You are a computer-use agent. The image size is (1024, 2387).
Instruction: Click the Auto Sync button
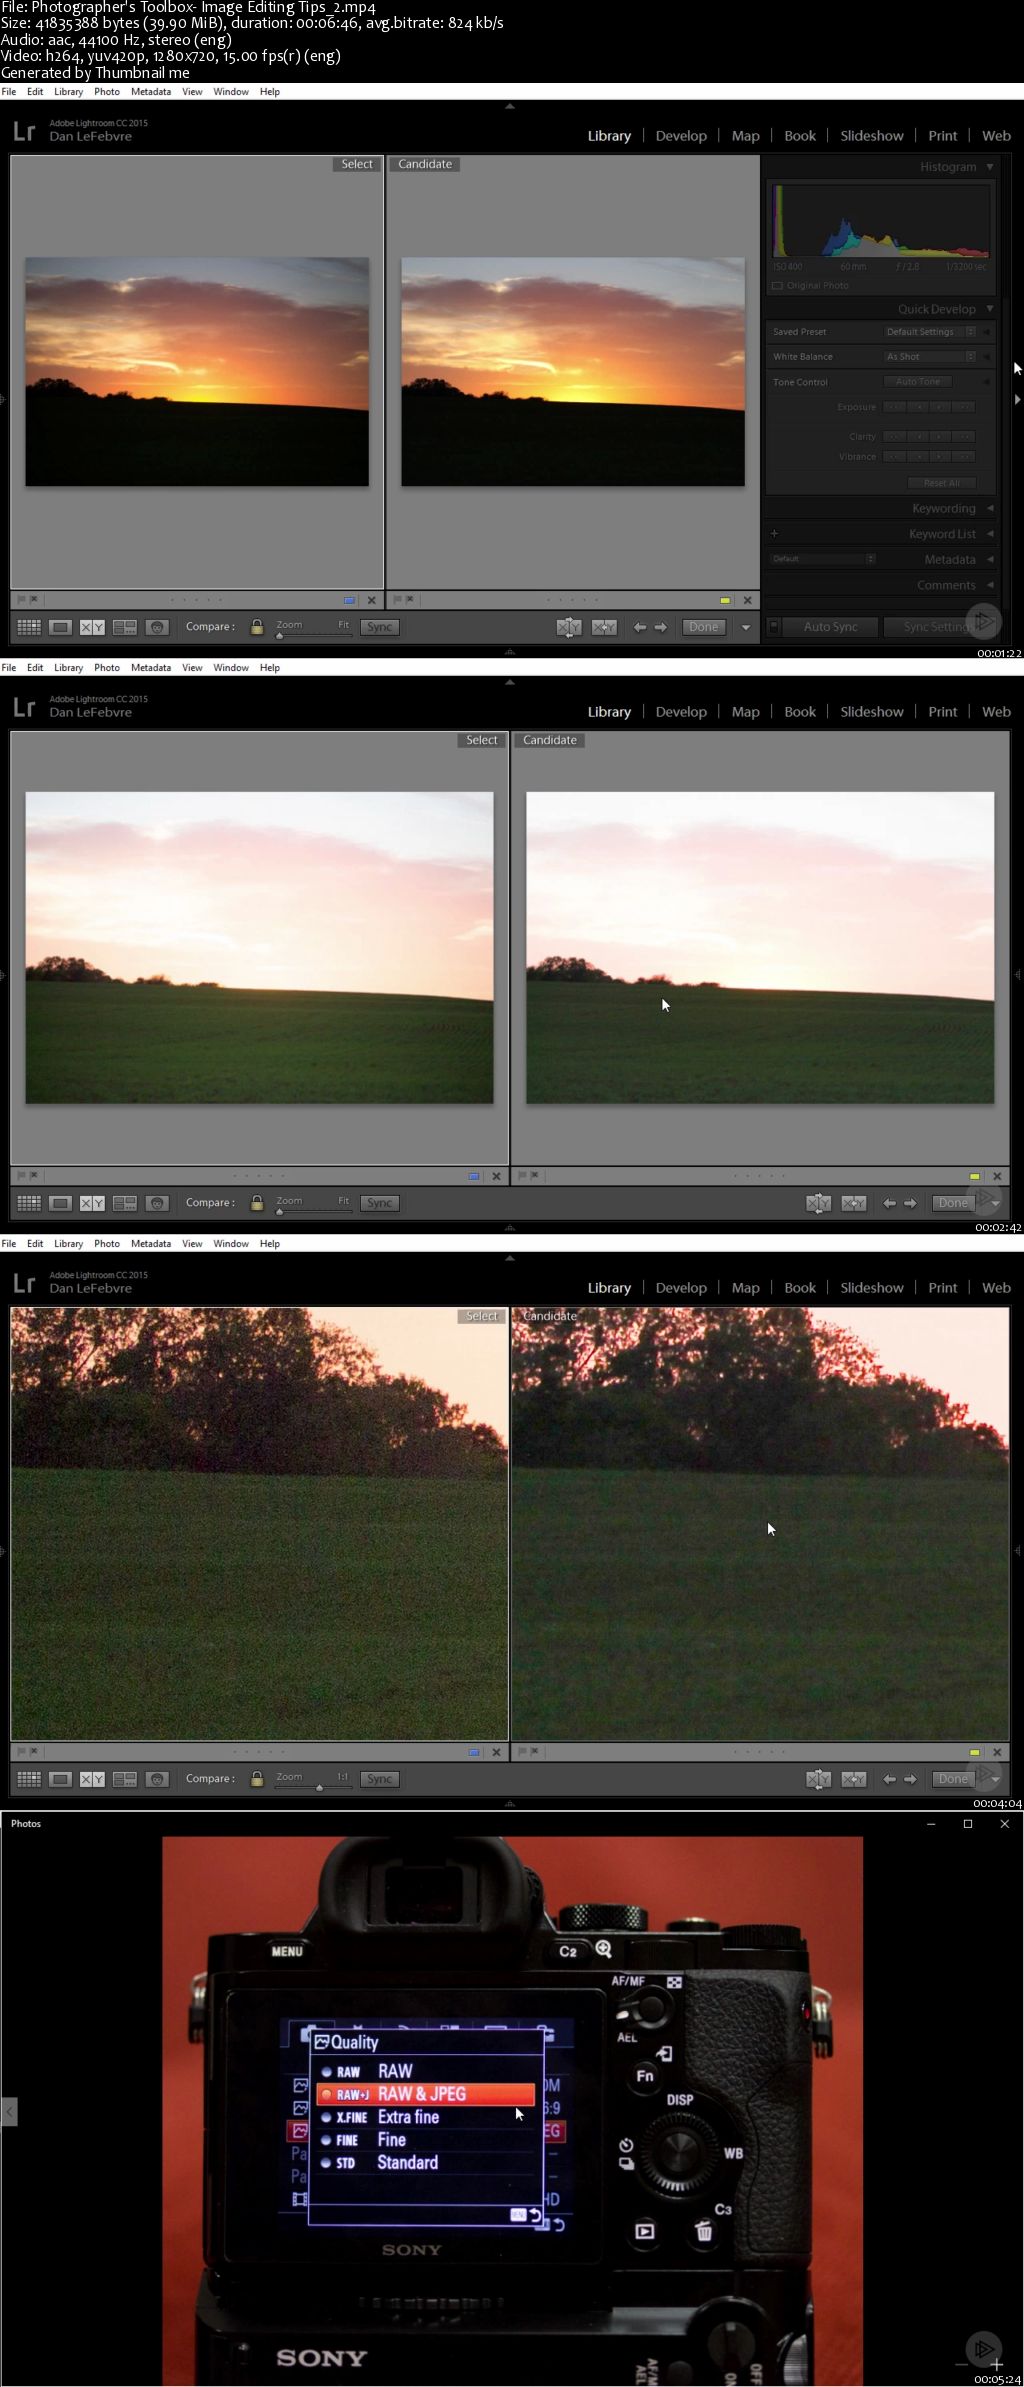tap(830, 627)
